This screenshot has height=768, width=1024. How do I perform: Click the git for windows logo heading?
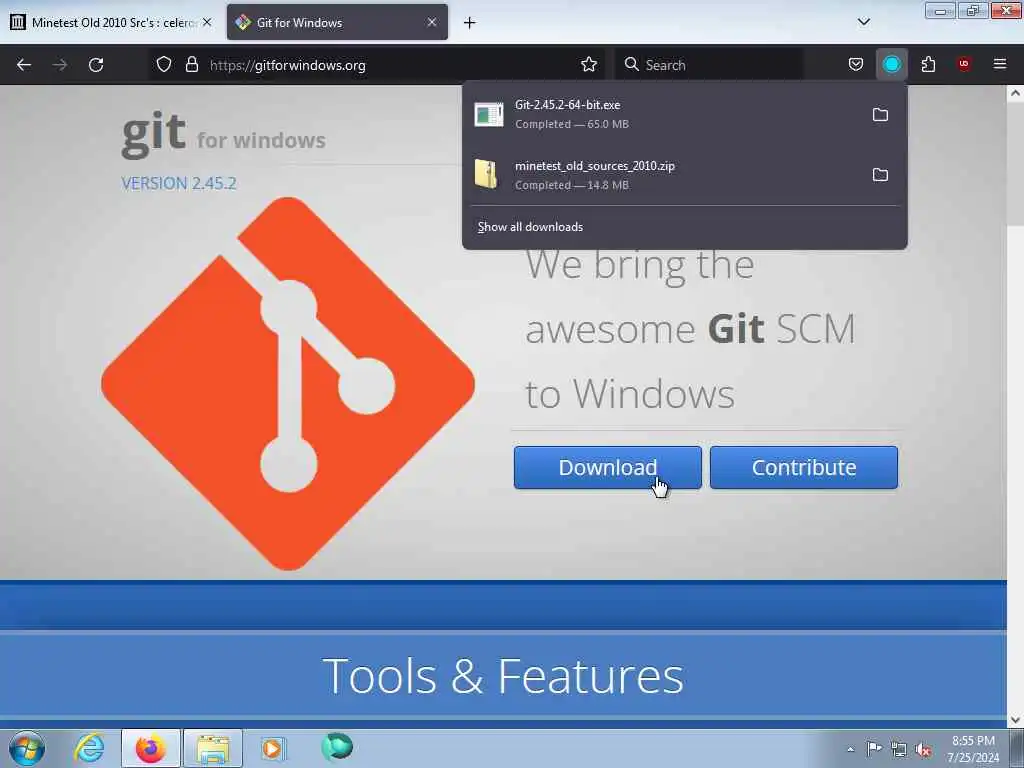223,134
